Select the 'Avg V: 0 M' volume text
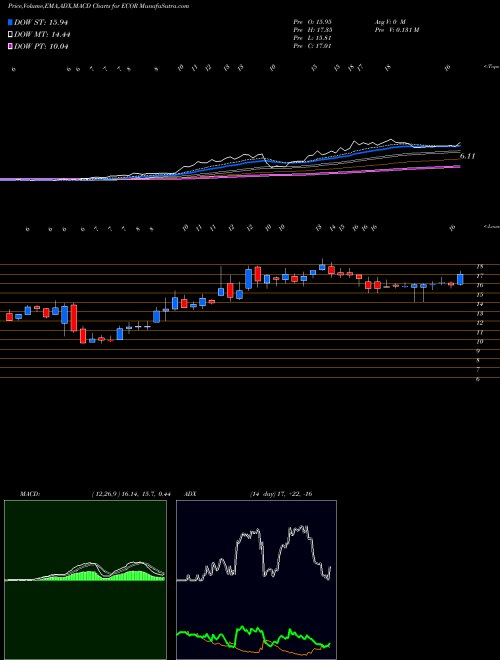This screenshot has width=500, height=660. 389,21
